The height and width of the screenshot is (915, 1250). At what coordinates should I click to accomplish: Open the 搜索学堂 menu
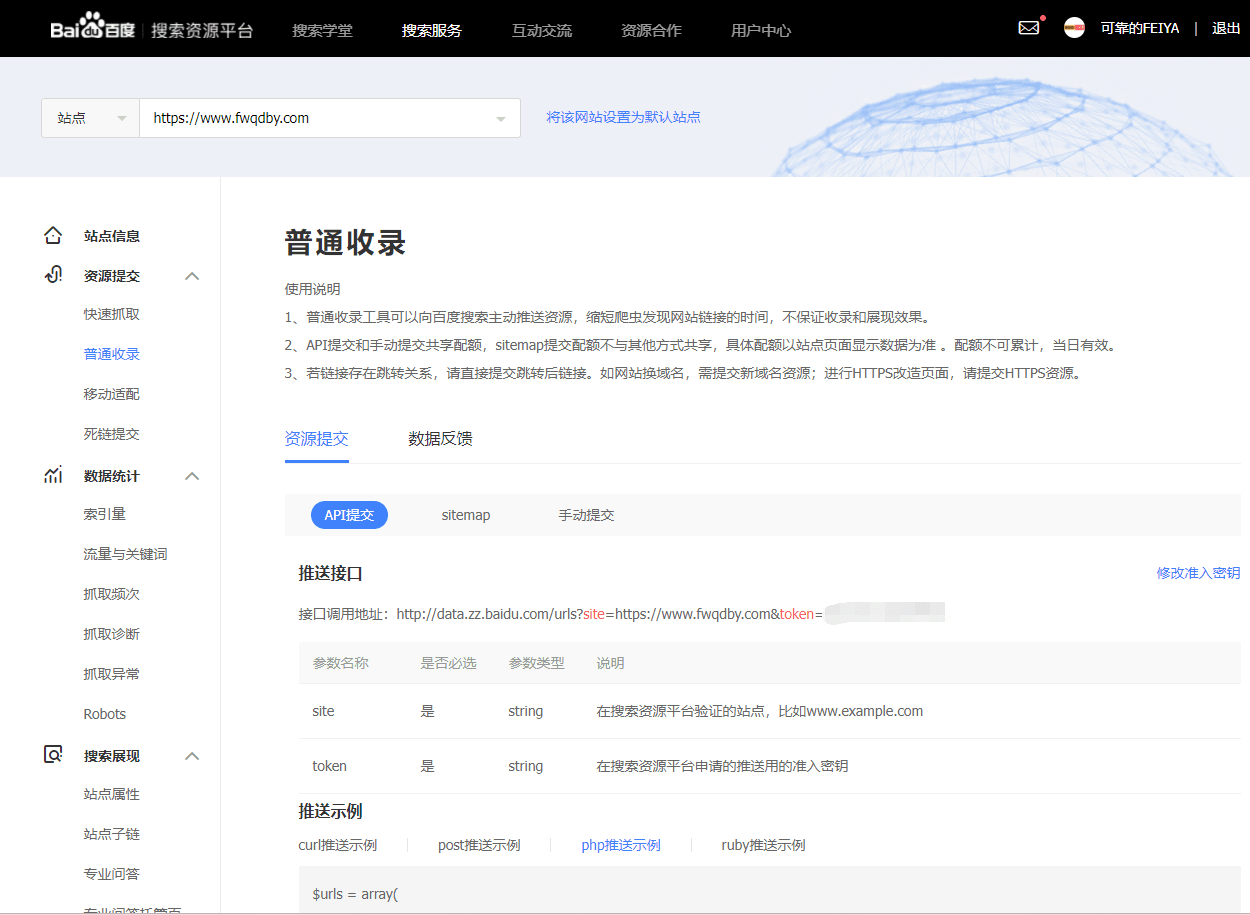[322, 31]
